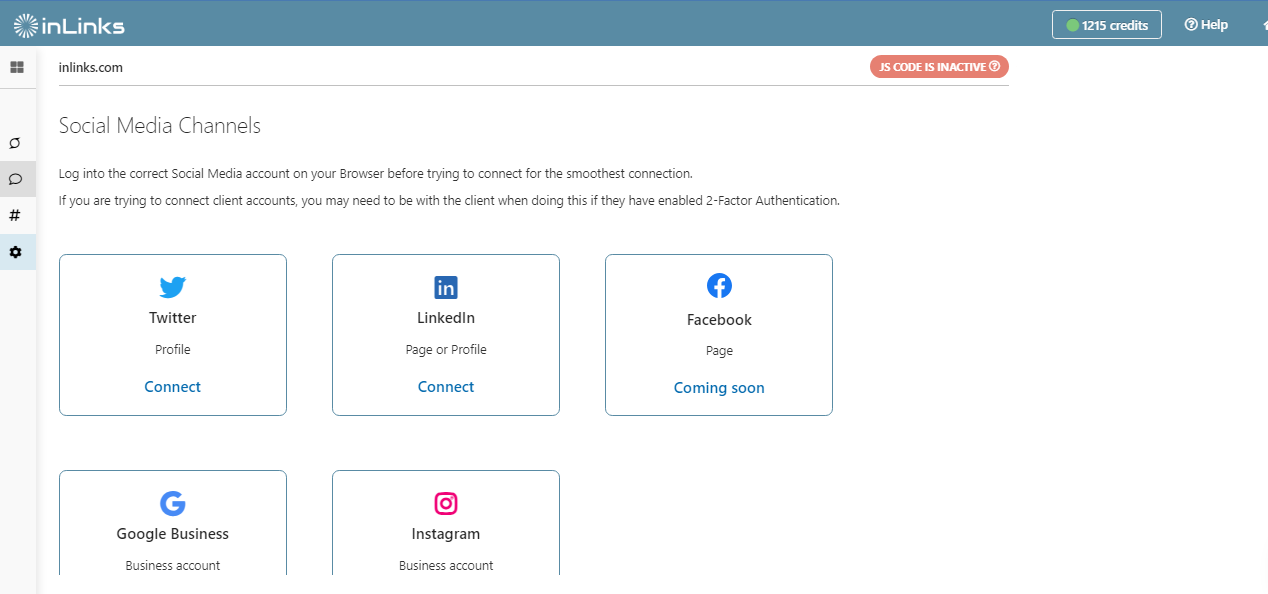Open the dashboard grid icon in sidebar

pyautogui.click(x=17, y=68)
